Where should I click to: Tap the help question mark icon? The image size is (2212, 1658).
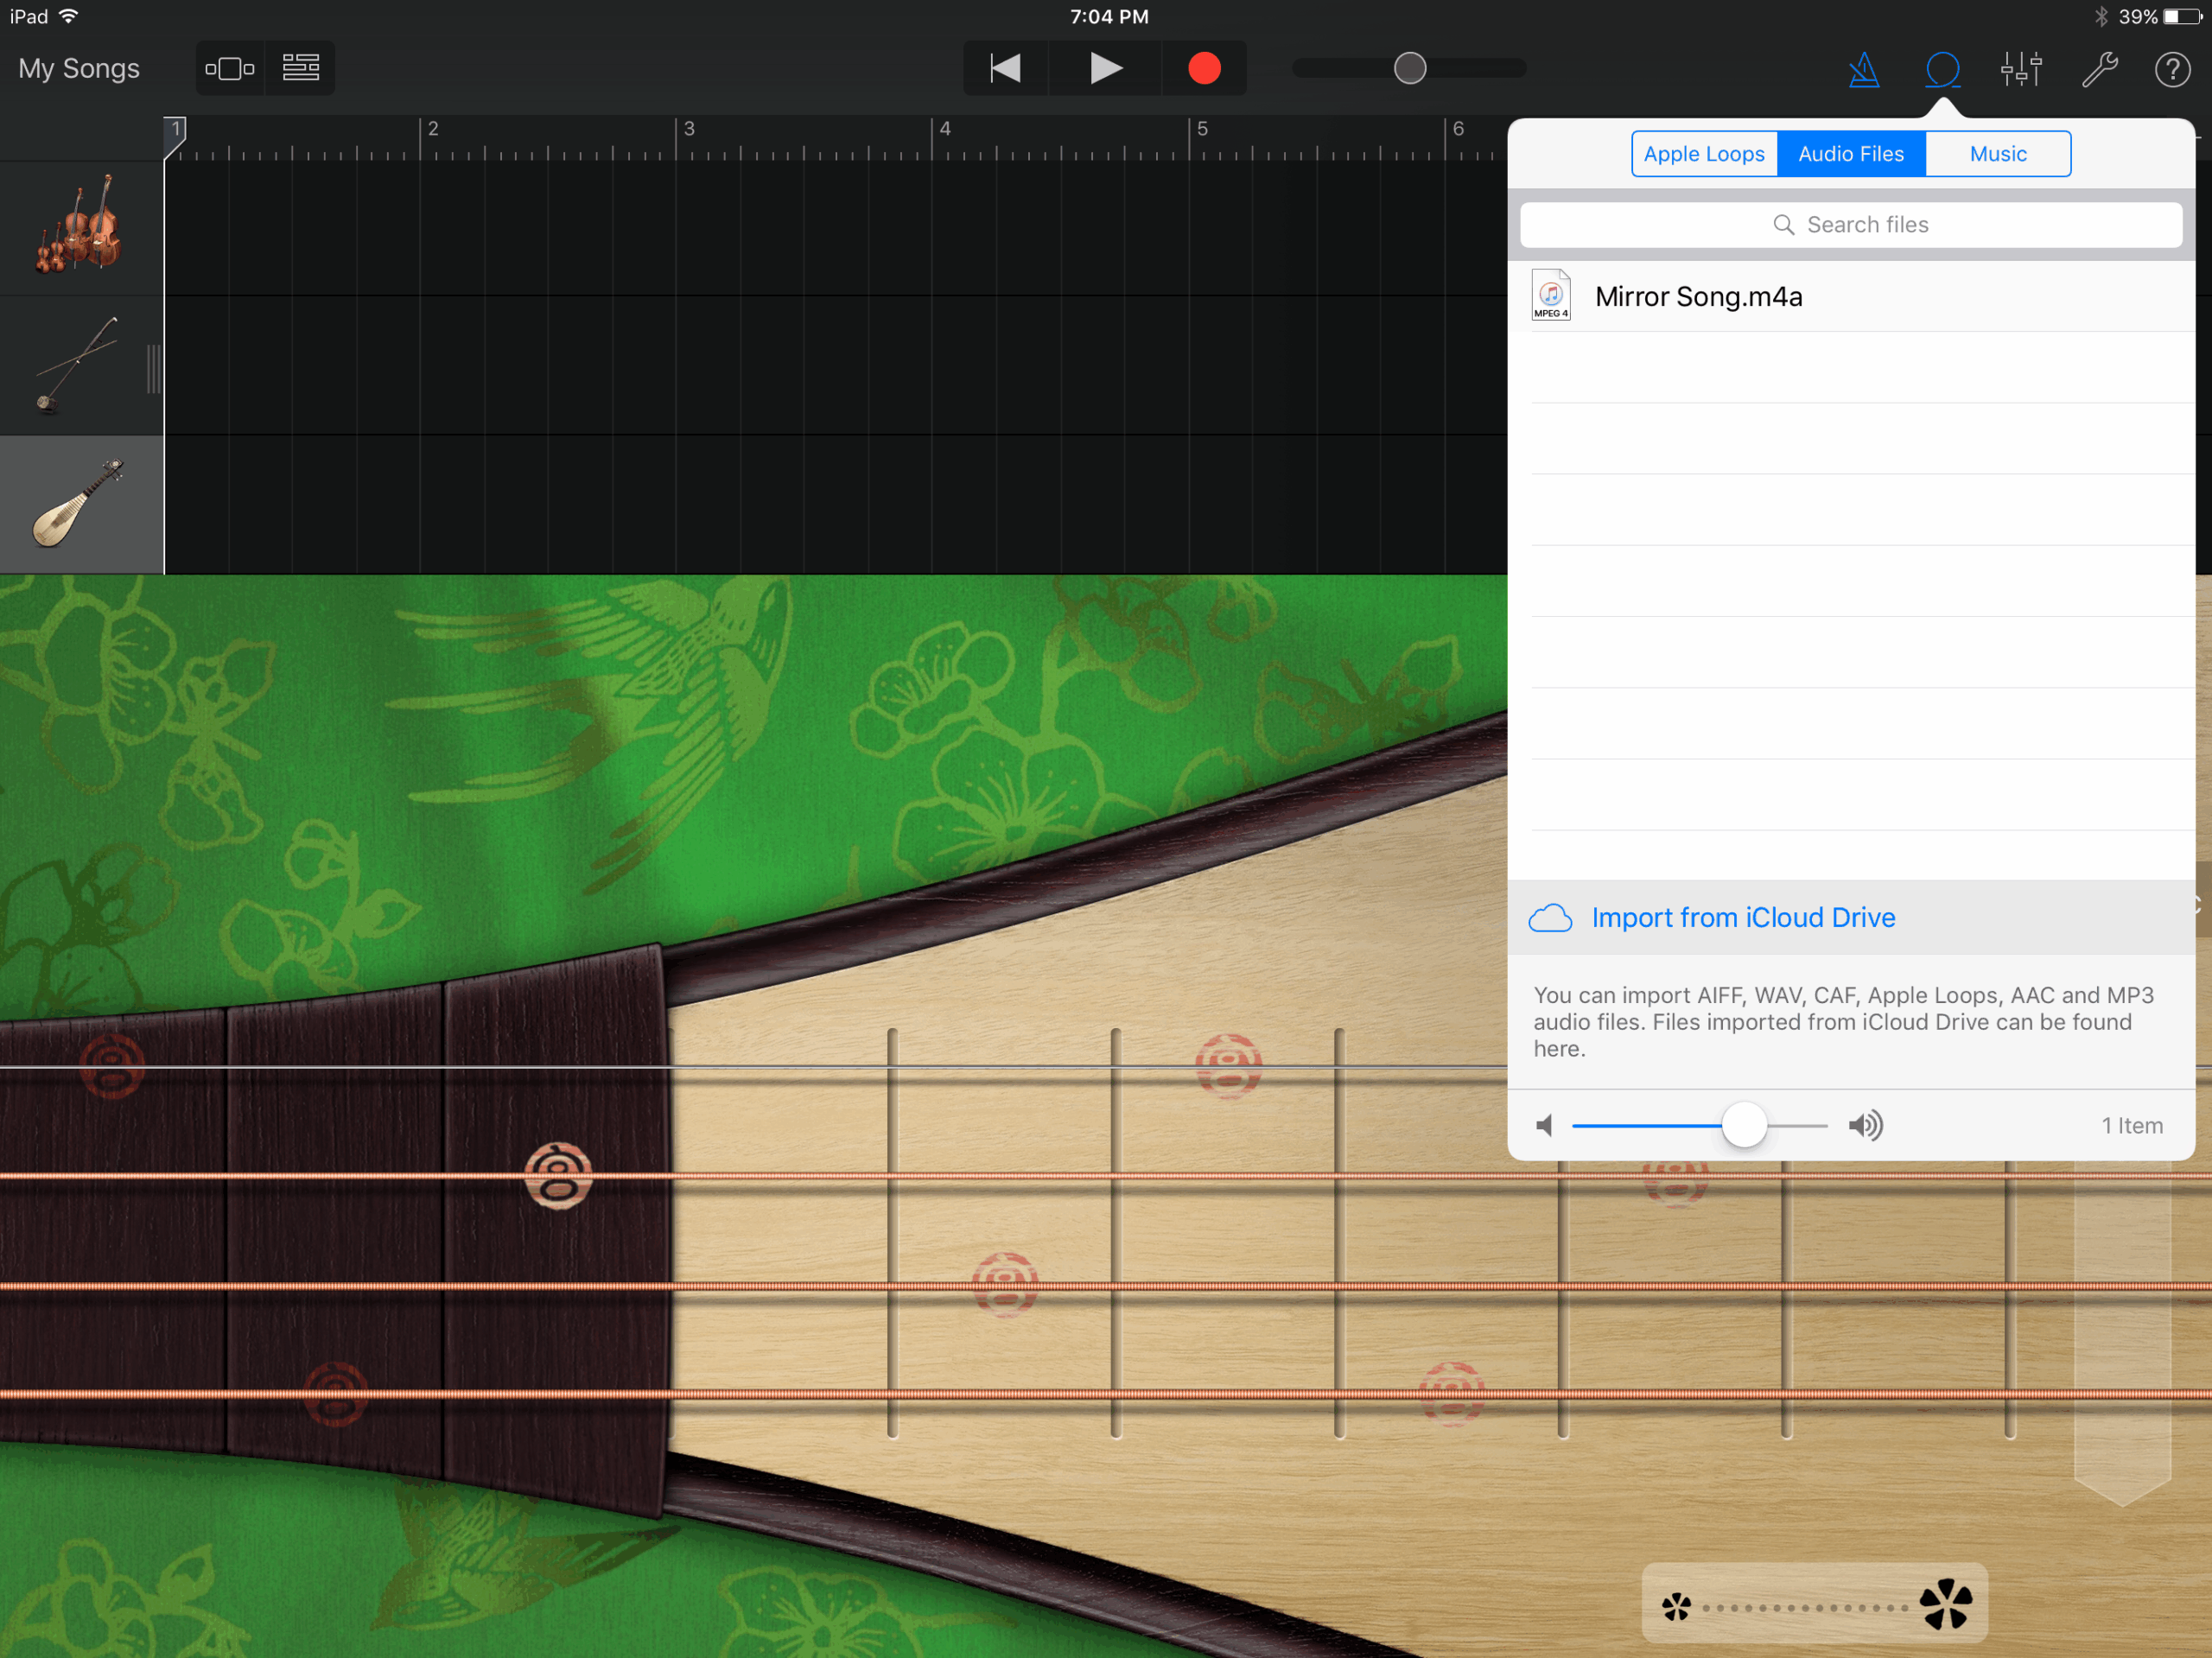[2172, 69]
